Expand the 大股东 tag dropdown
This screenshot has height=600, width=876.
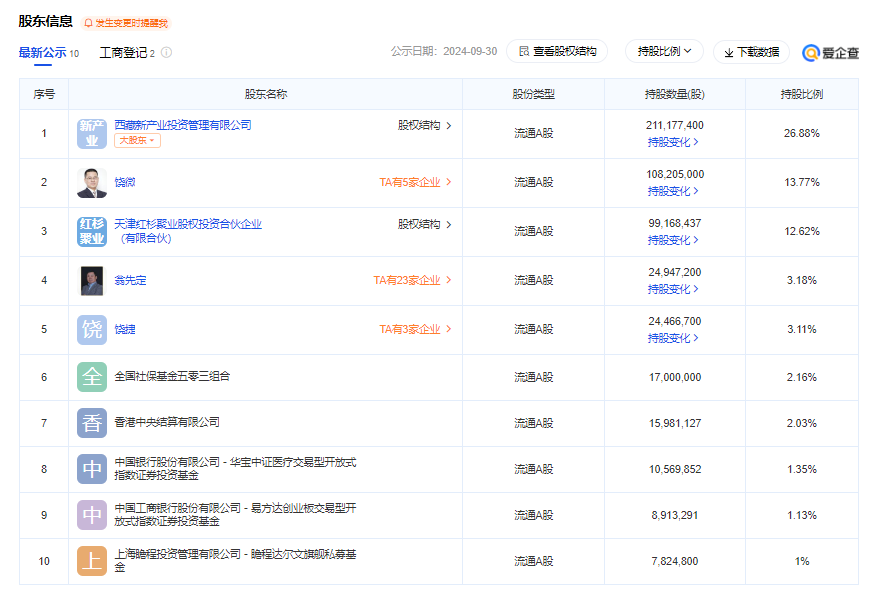(x=138, y=141)
